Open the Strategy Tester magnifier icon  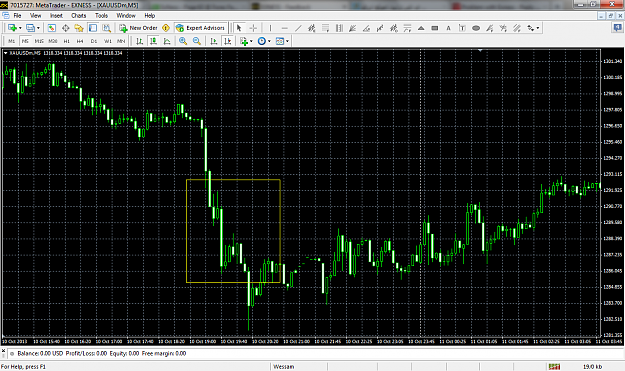106,28
